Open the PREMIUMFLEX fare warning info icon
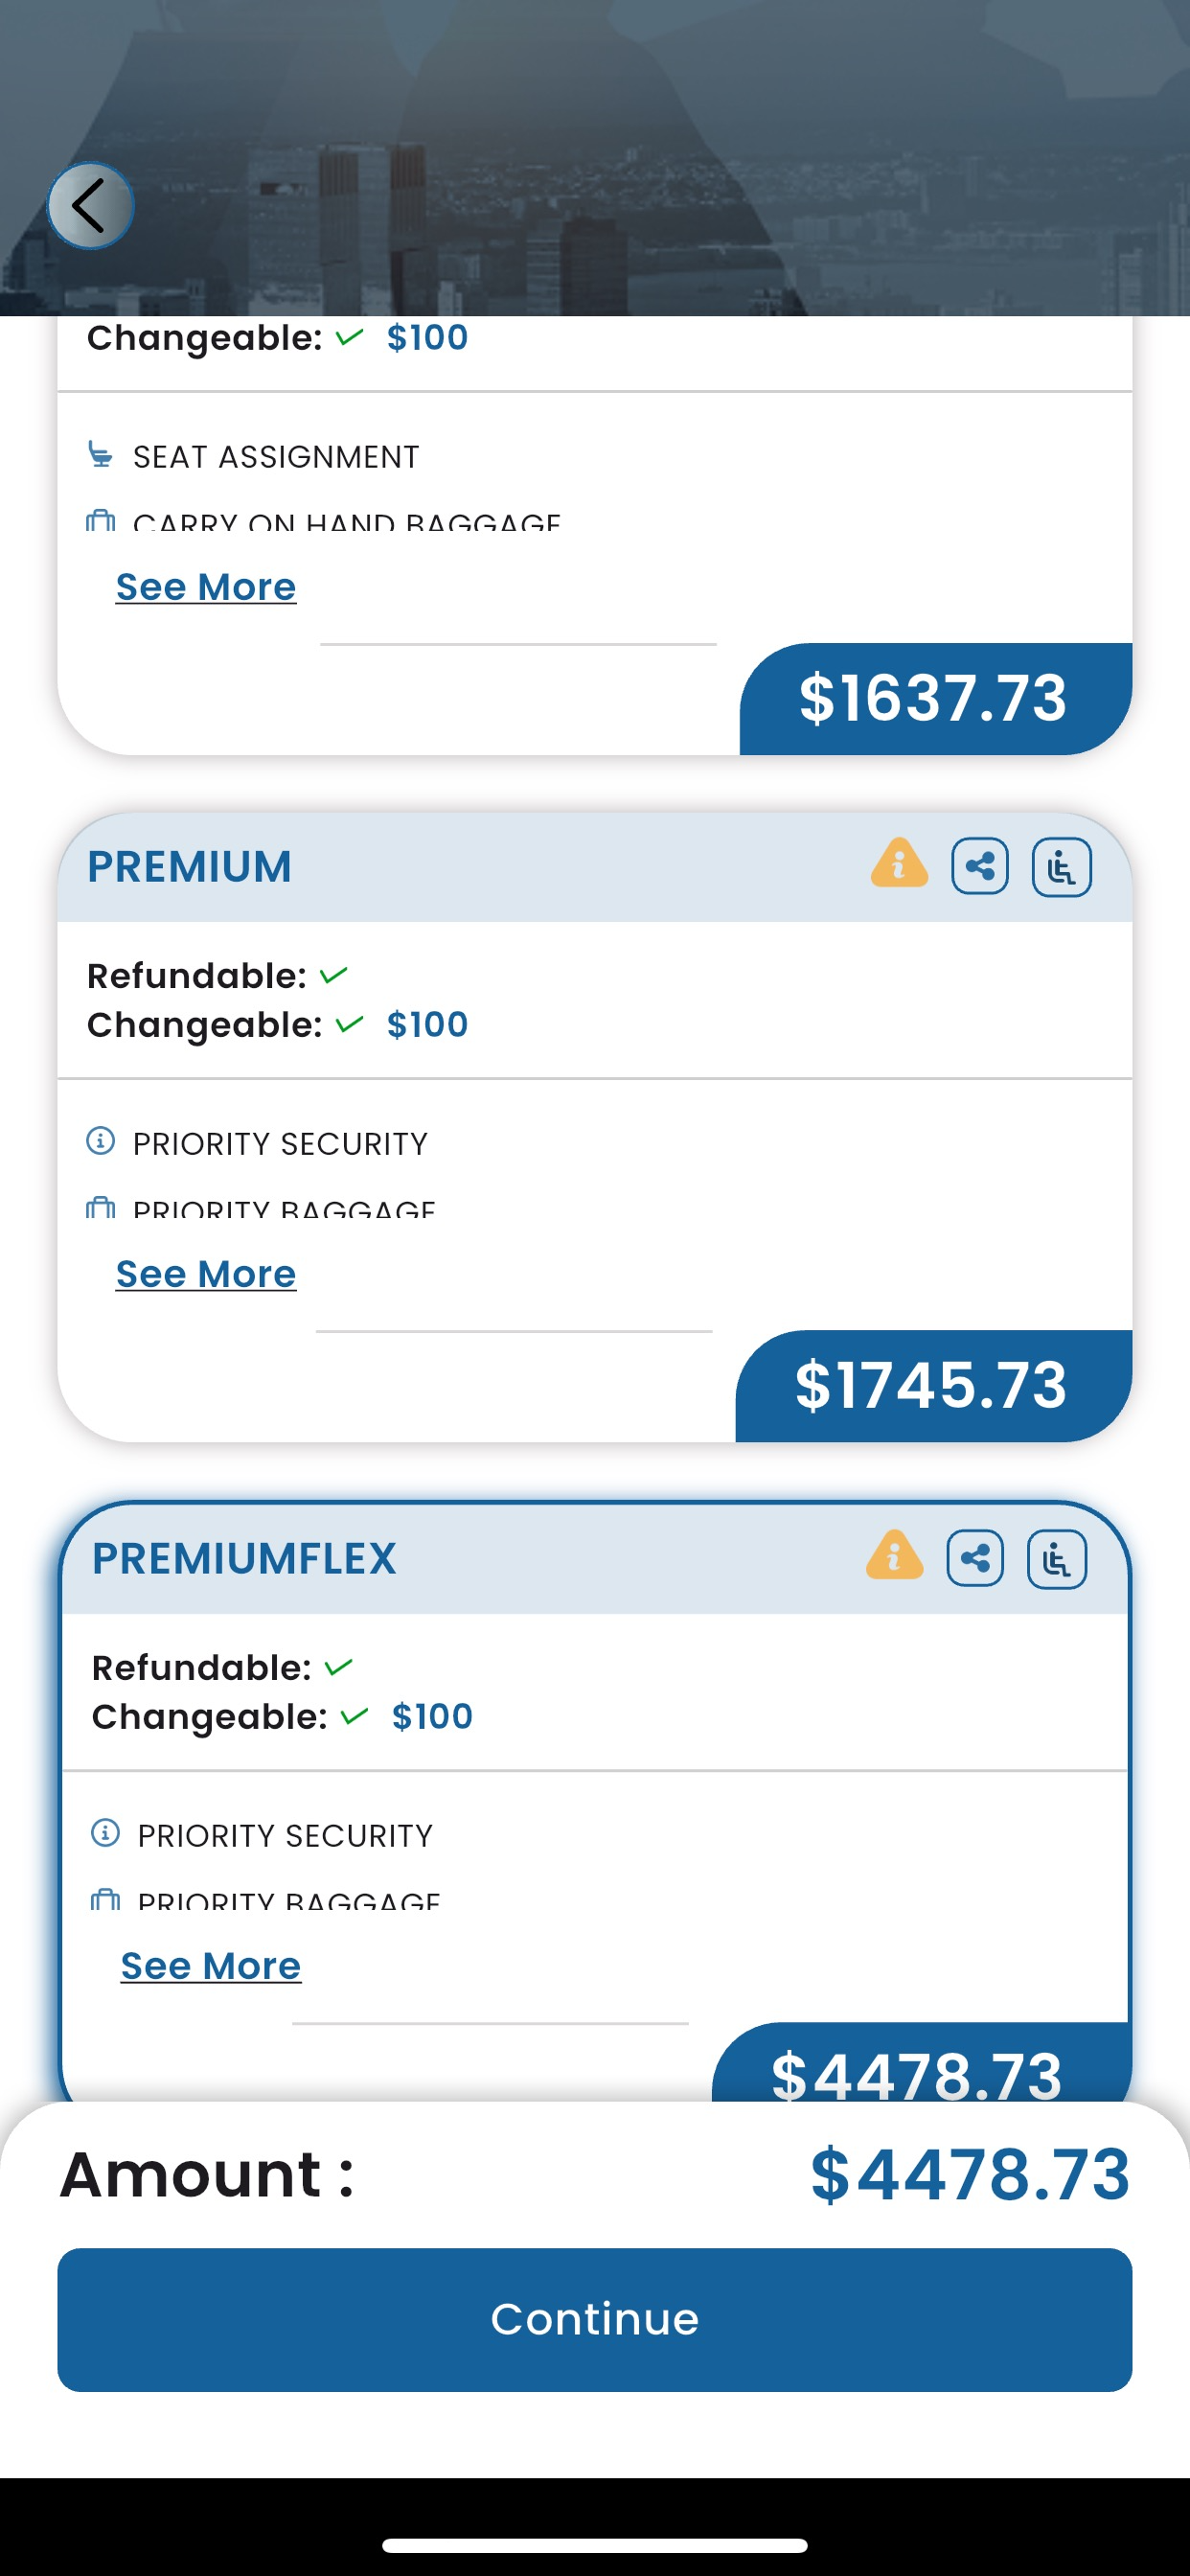 pos(894,1556)
